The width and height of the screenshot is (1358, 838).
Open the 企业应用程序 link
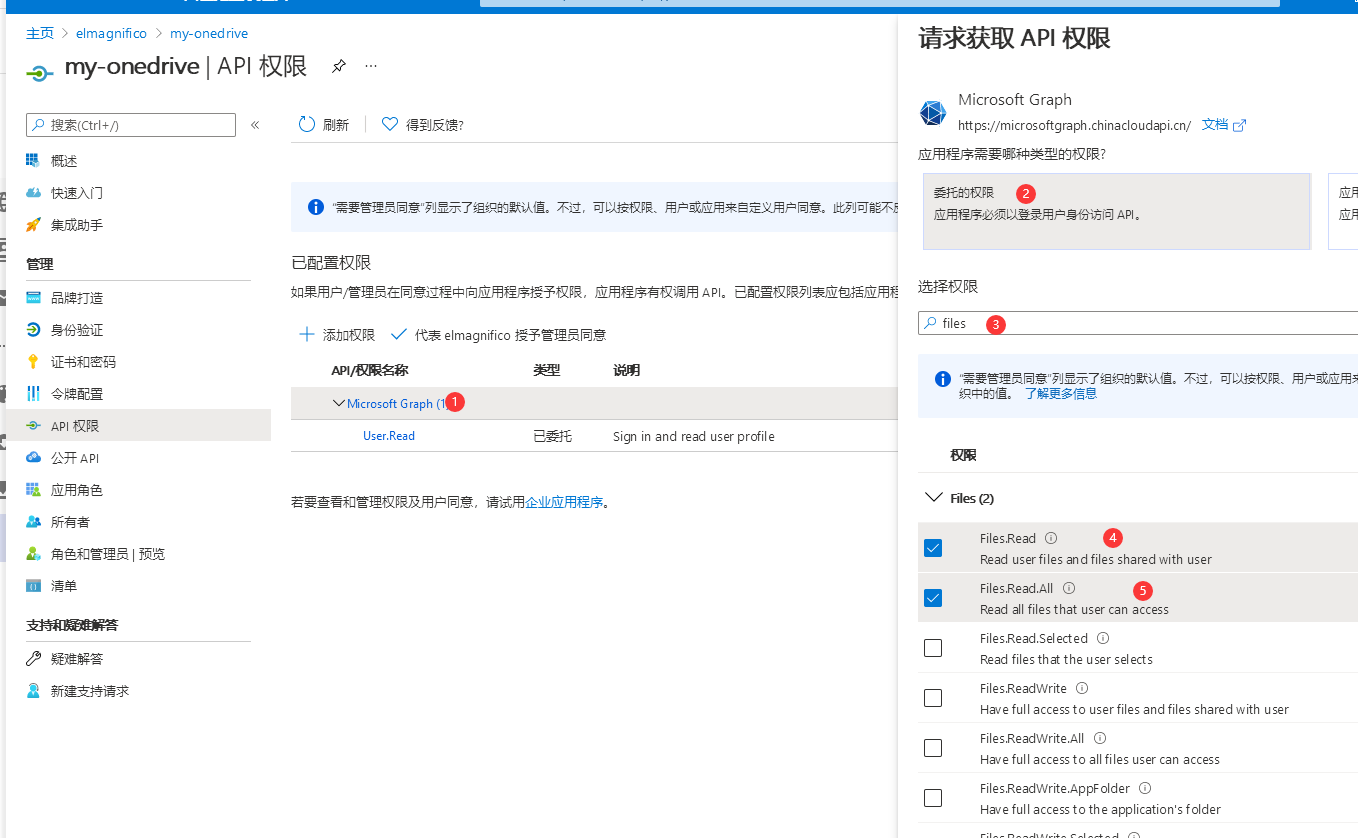pos(564,502)
